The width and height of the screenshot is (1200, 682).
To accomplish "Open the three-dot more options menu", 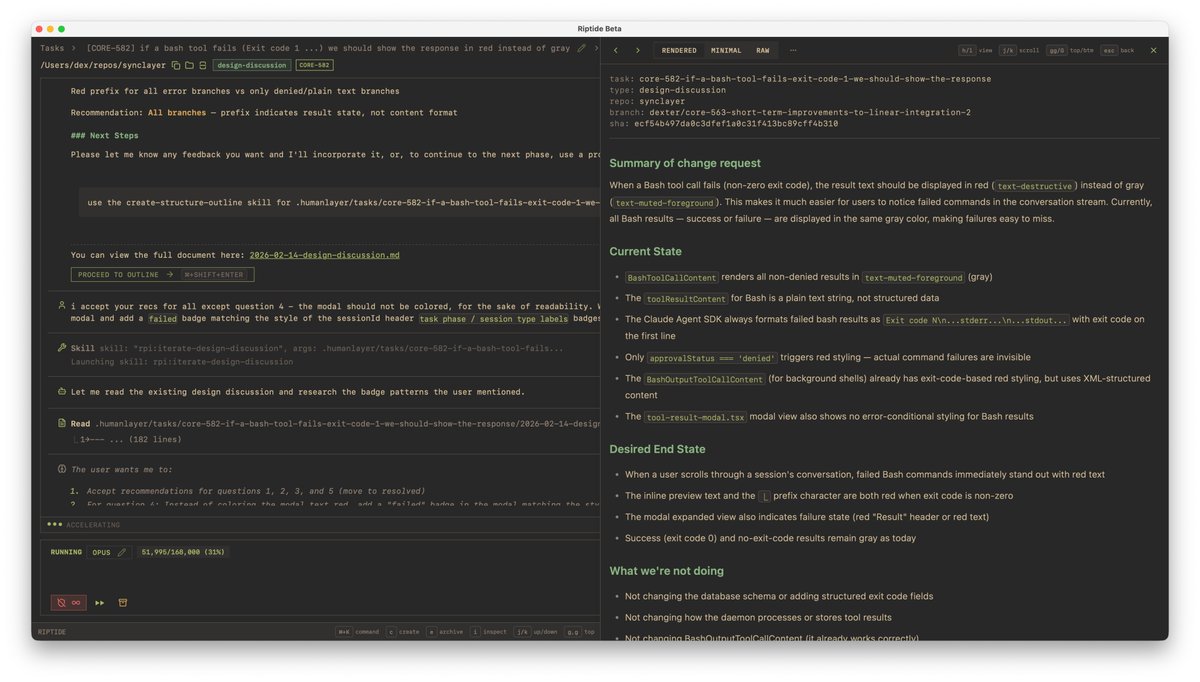I will point(793,50).
